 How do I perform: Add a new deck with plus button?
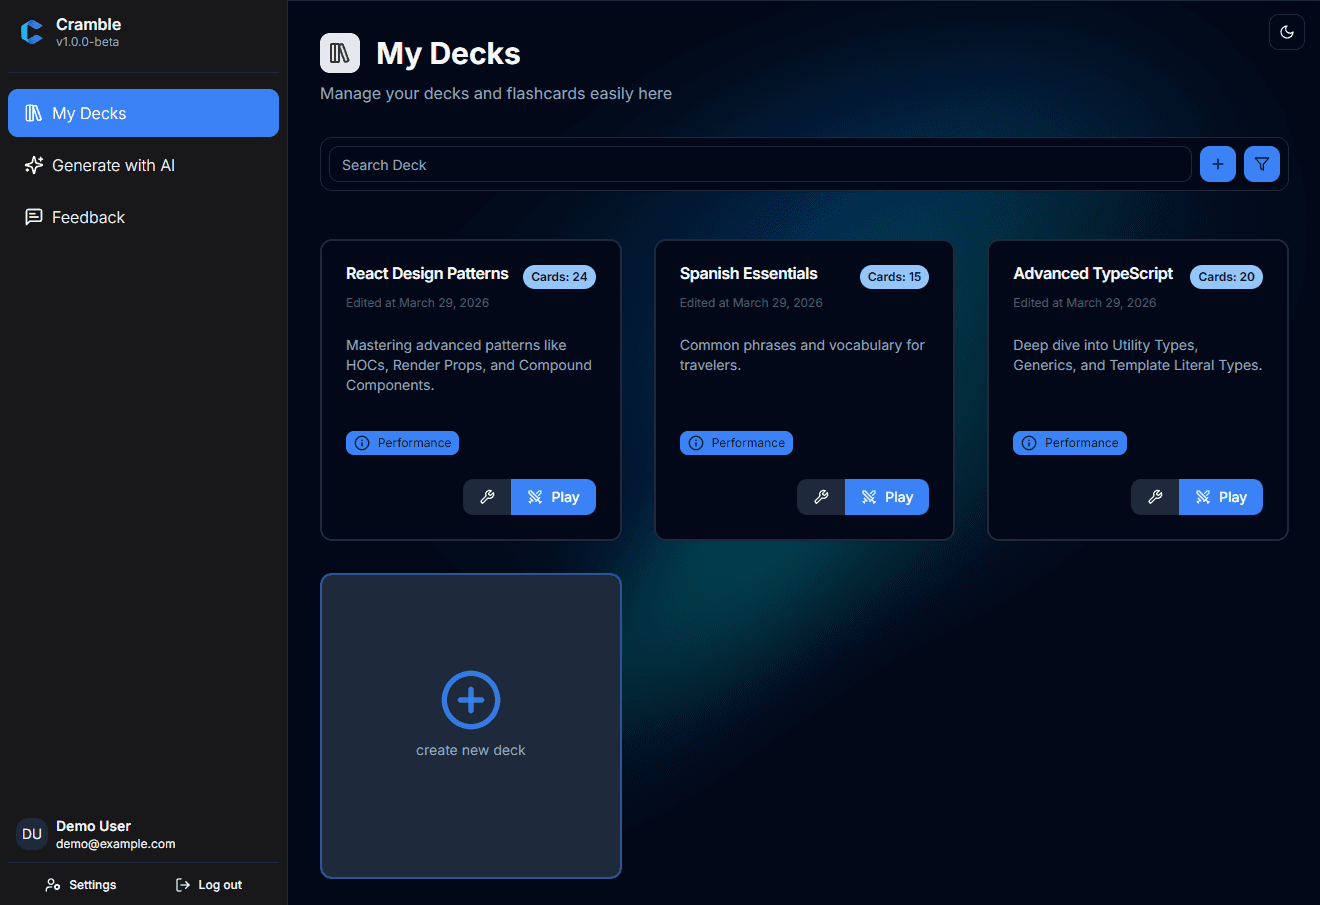(1218, 164)
